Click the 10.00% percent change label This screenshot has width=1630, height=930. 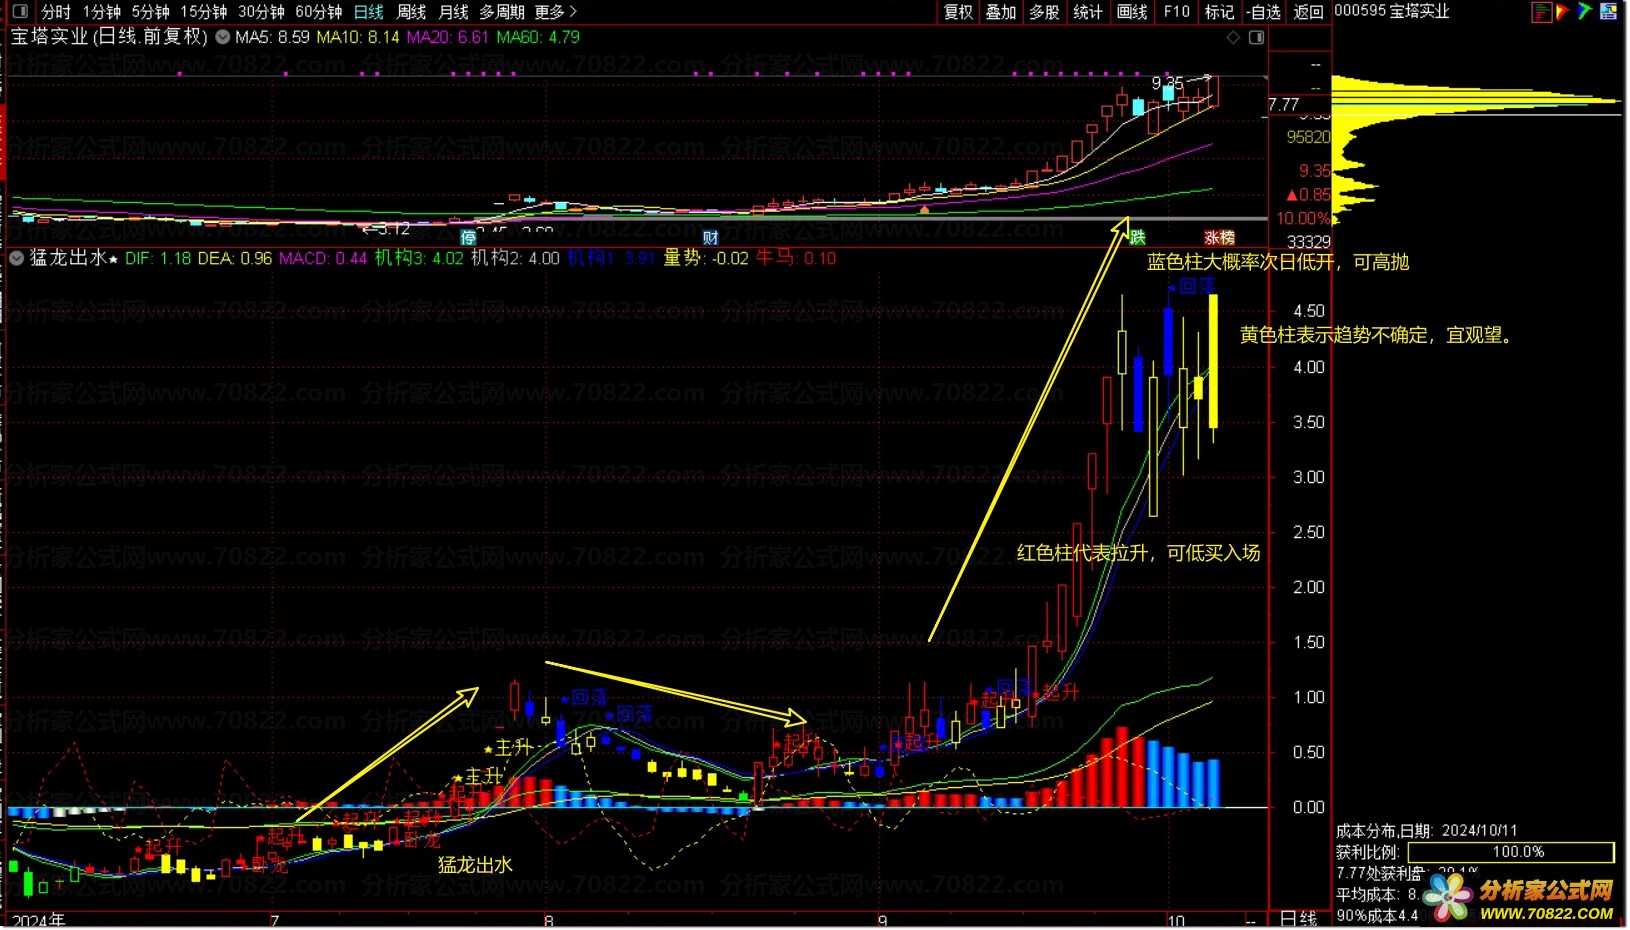coord(1302,218)
